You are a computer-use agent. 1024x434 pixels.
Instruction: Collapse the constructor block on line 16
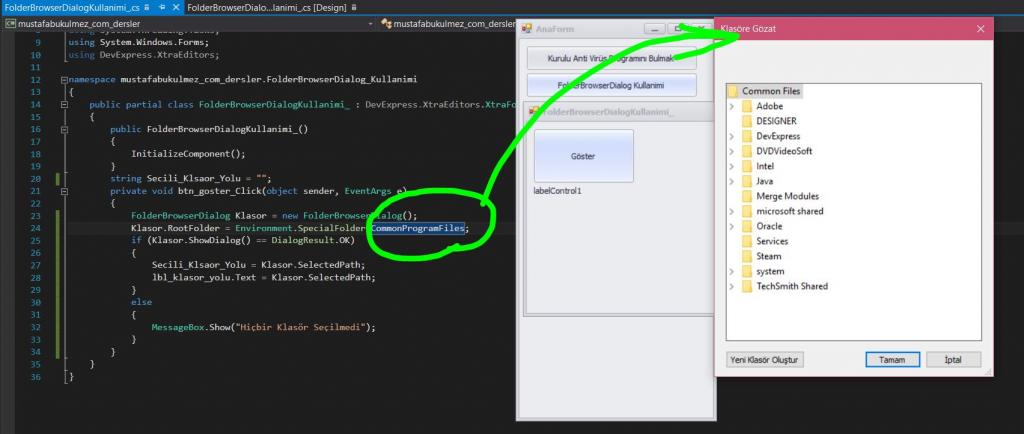63,129
